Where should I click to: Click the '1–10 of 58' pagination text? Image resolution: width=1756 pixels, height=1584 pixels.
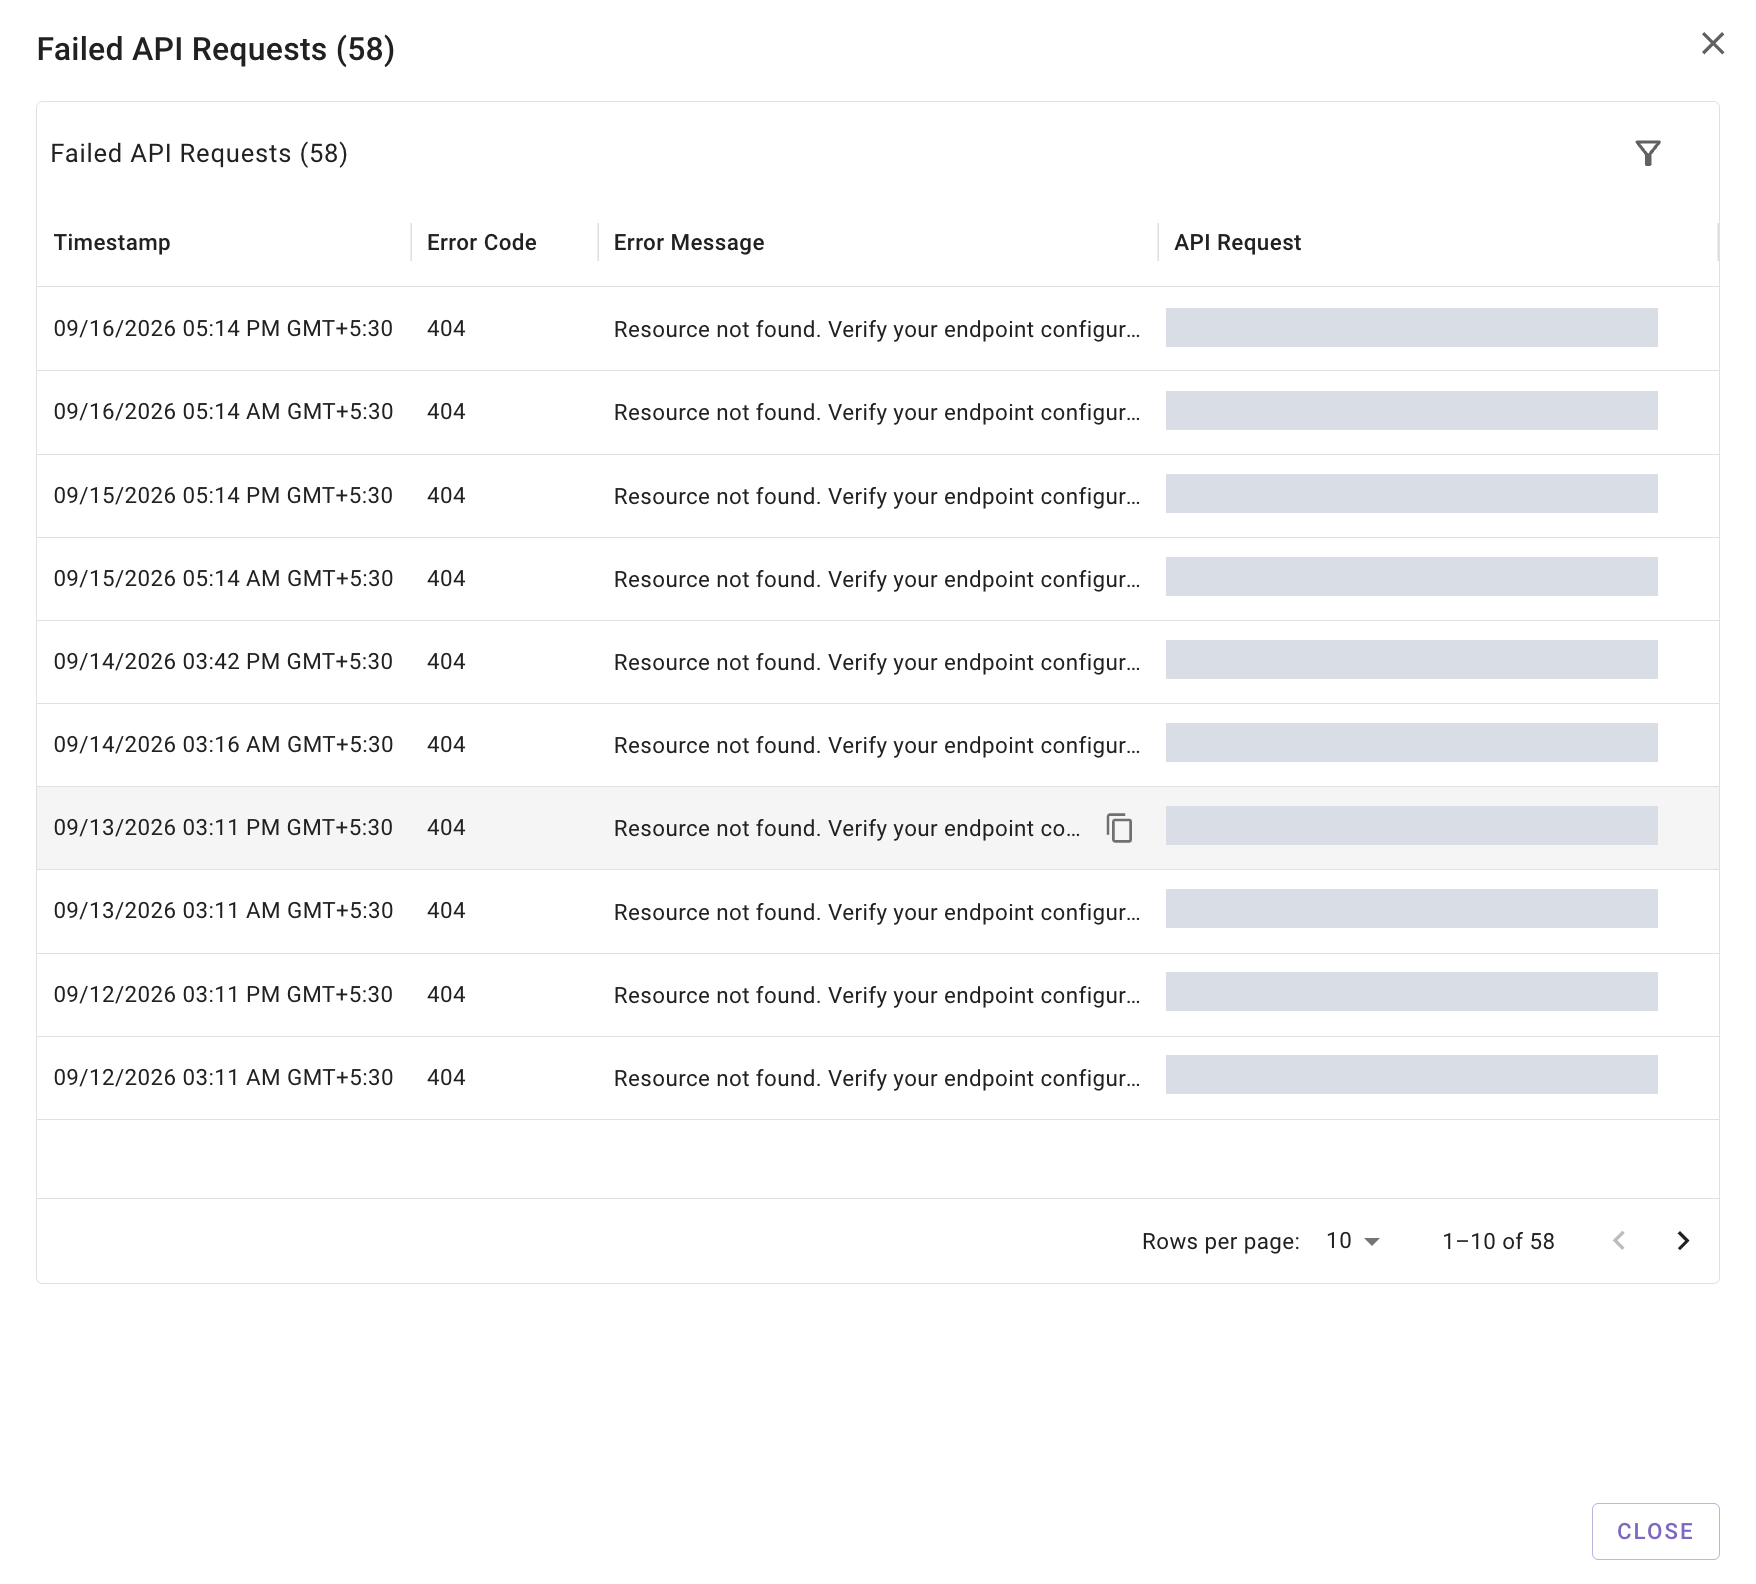pyautogui.click(x=1498, y=1241)
